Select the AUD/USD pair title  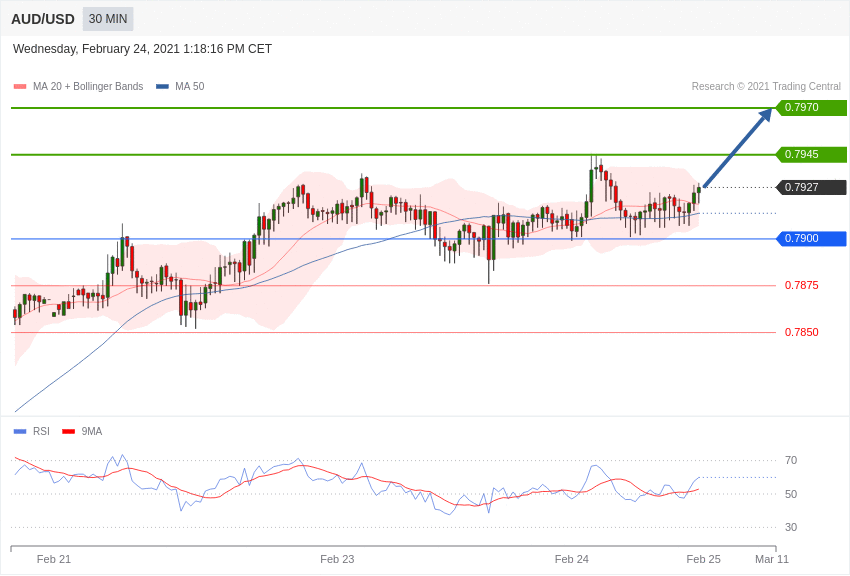coord(43,20)
